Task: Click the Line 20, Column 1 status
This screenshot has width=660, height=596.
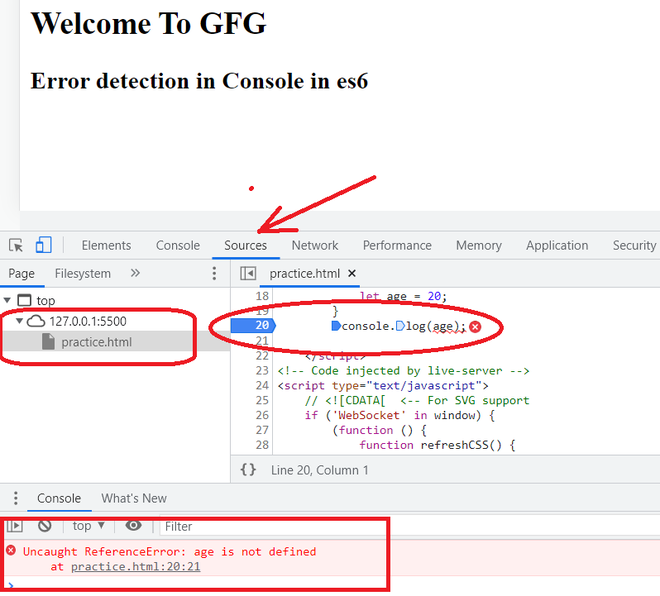Action: click(x=319, y=470)
